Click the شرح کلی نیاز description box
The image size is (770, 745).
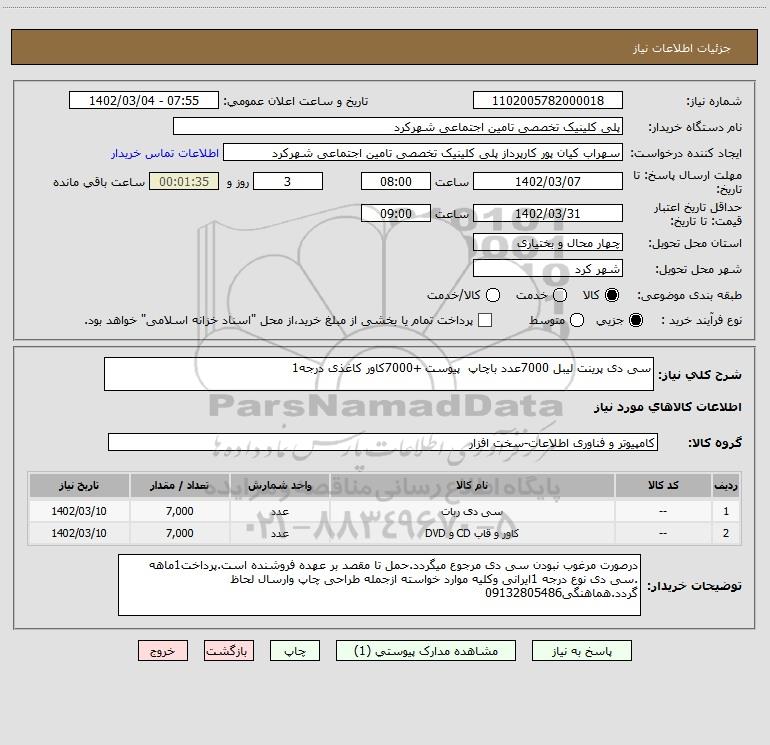pos(379,374)
